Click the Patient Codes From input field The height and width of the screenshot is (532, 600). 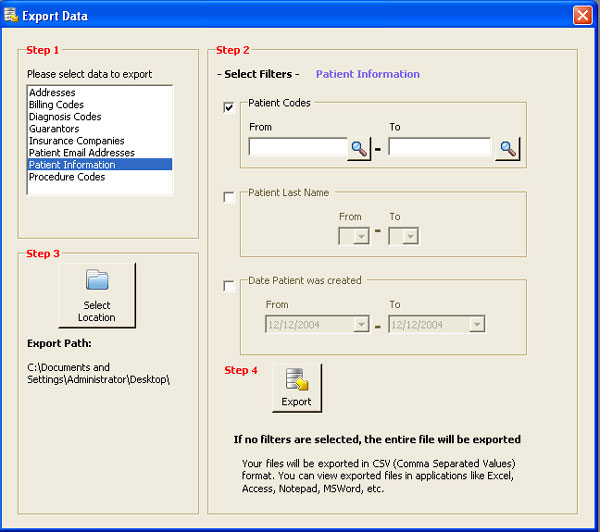click(x=297, y=148)
